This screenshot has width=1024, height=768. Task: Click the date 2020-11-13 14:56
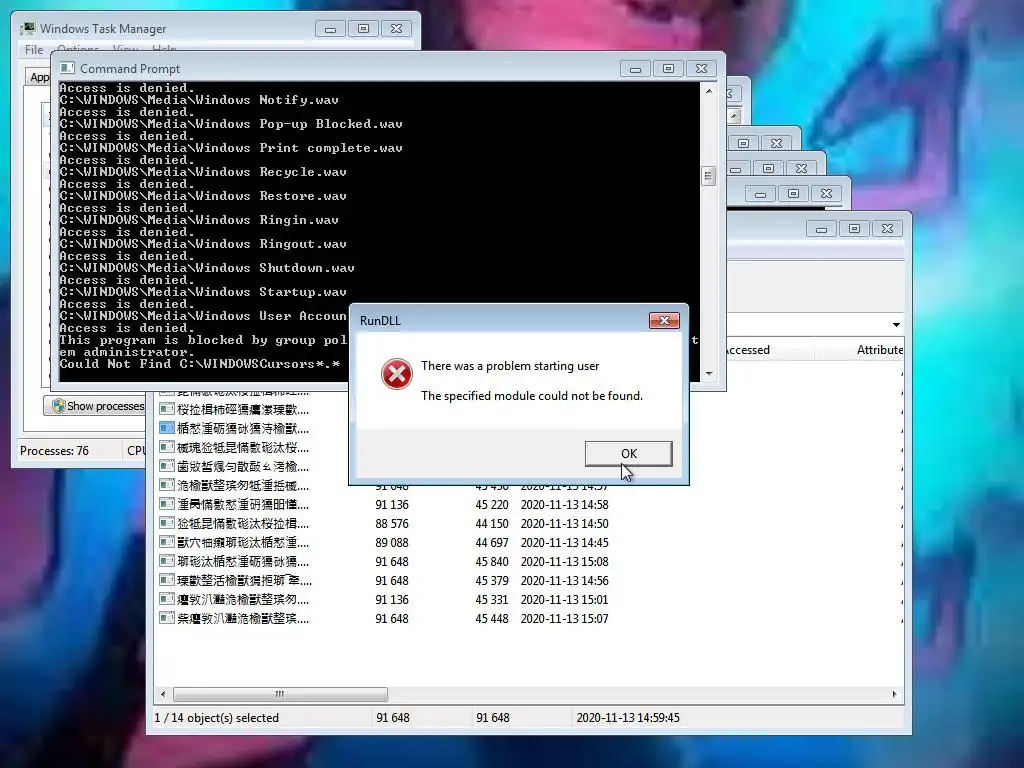(564, 581)
